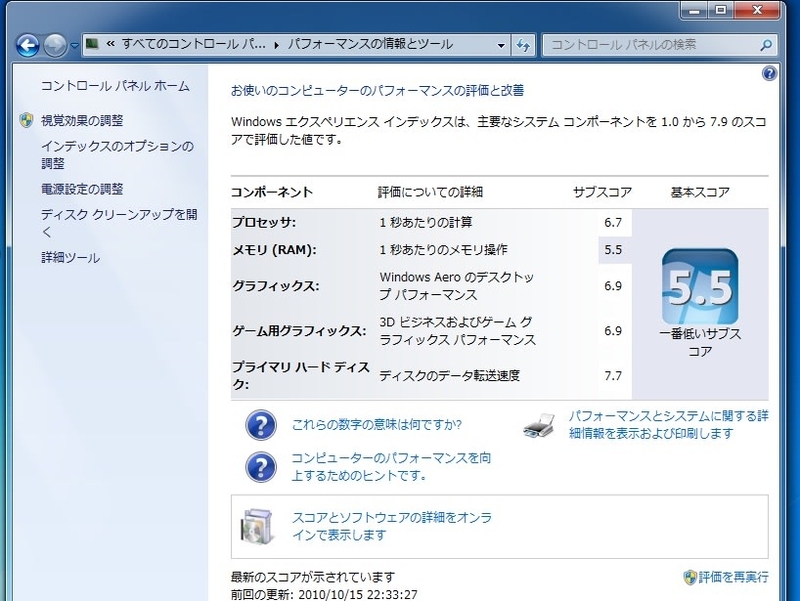Click 評価を再実行 to rerun assessment
Viewport: 800px width, 601px height.
point(733,578)
